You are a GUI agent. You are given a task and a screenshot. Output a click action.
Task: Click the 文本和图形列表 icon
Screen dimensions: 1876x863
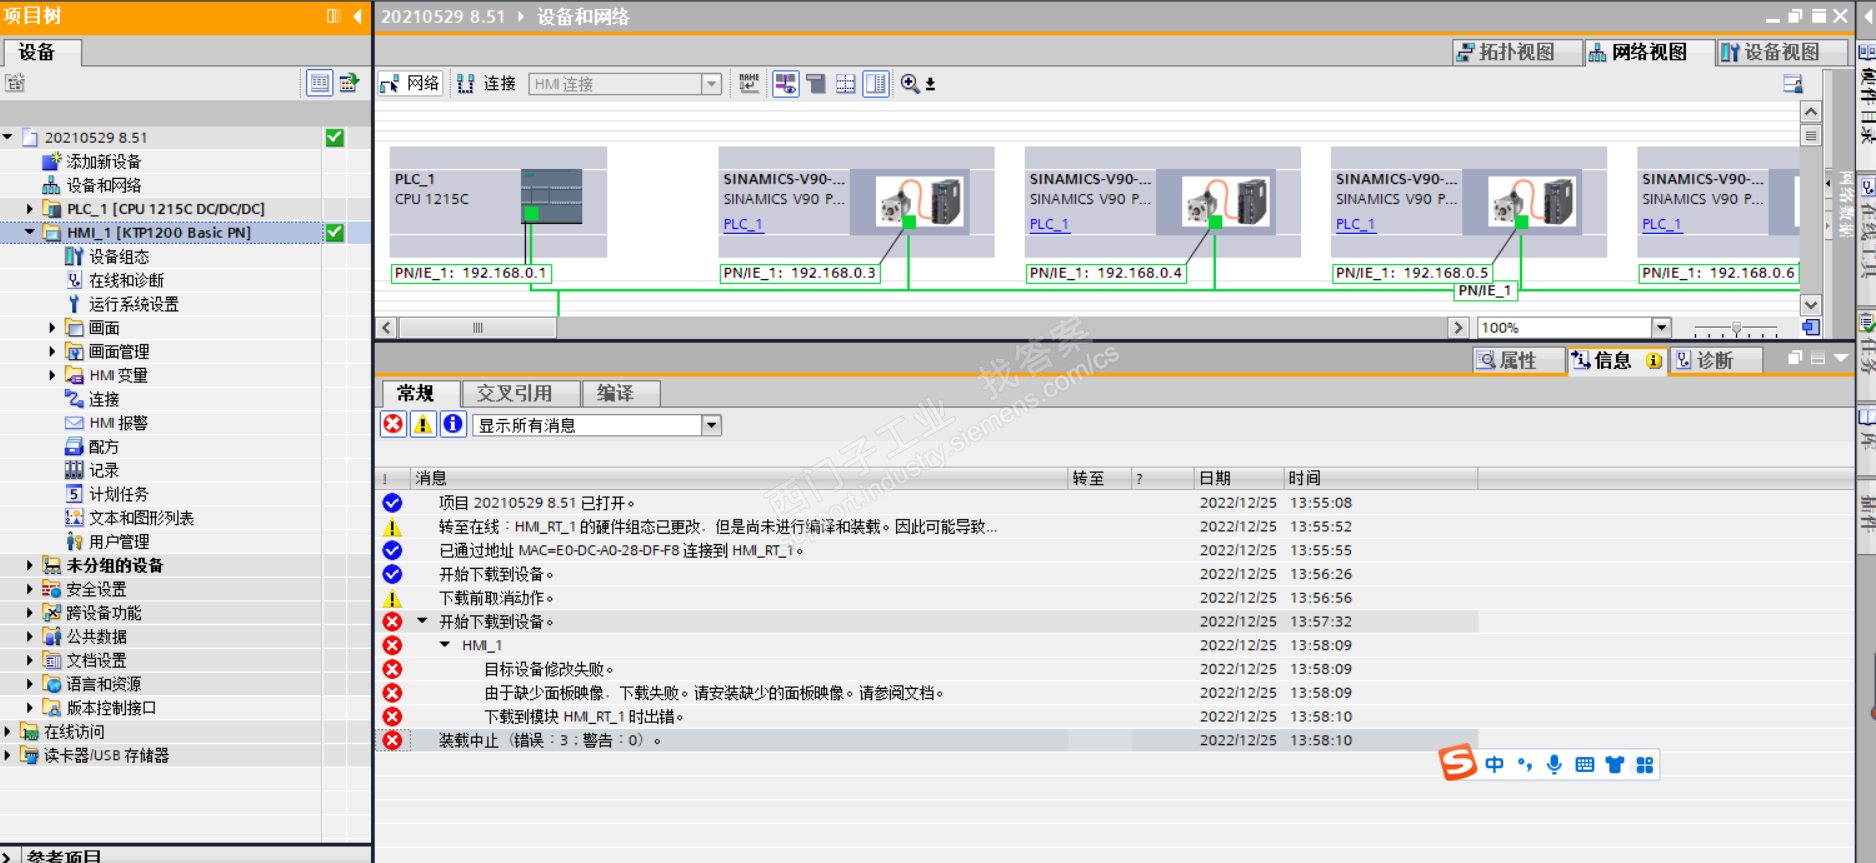tap(74, 518)
